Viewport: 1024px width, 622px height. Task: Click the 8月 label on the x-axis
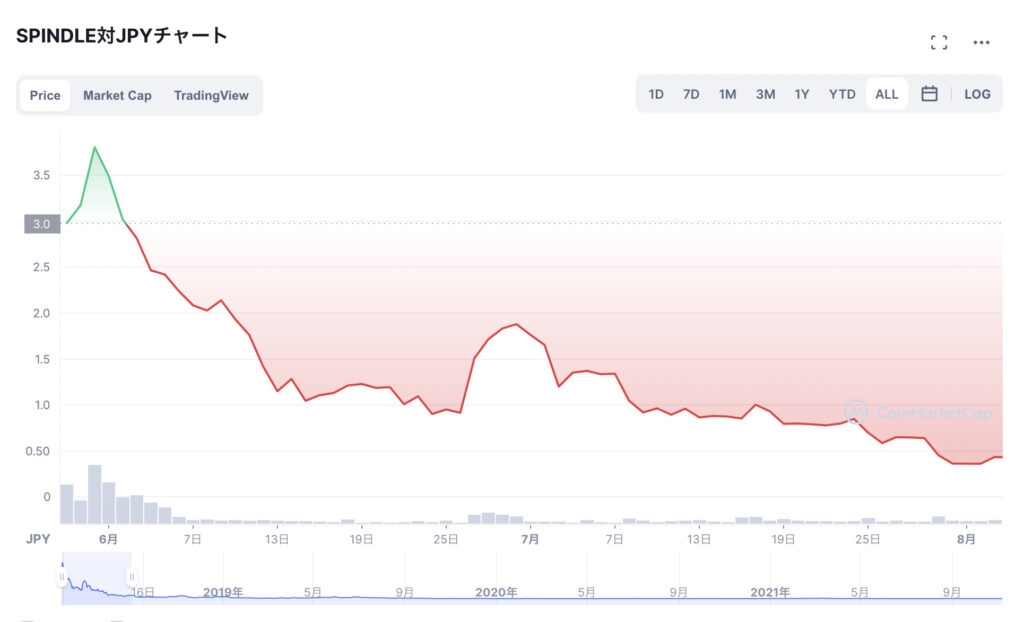pyautogui.click(x=966, y=539)
